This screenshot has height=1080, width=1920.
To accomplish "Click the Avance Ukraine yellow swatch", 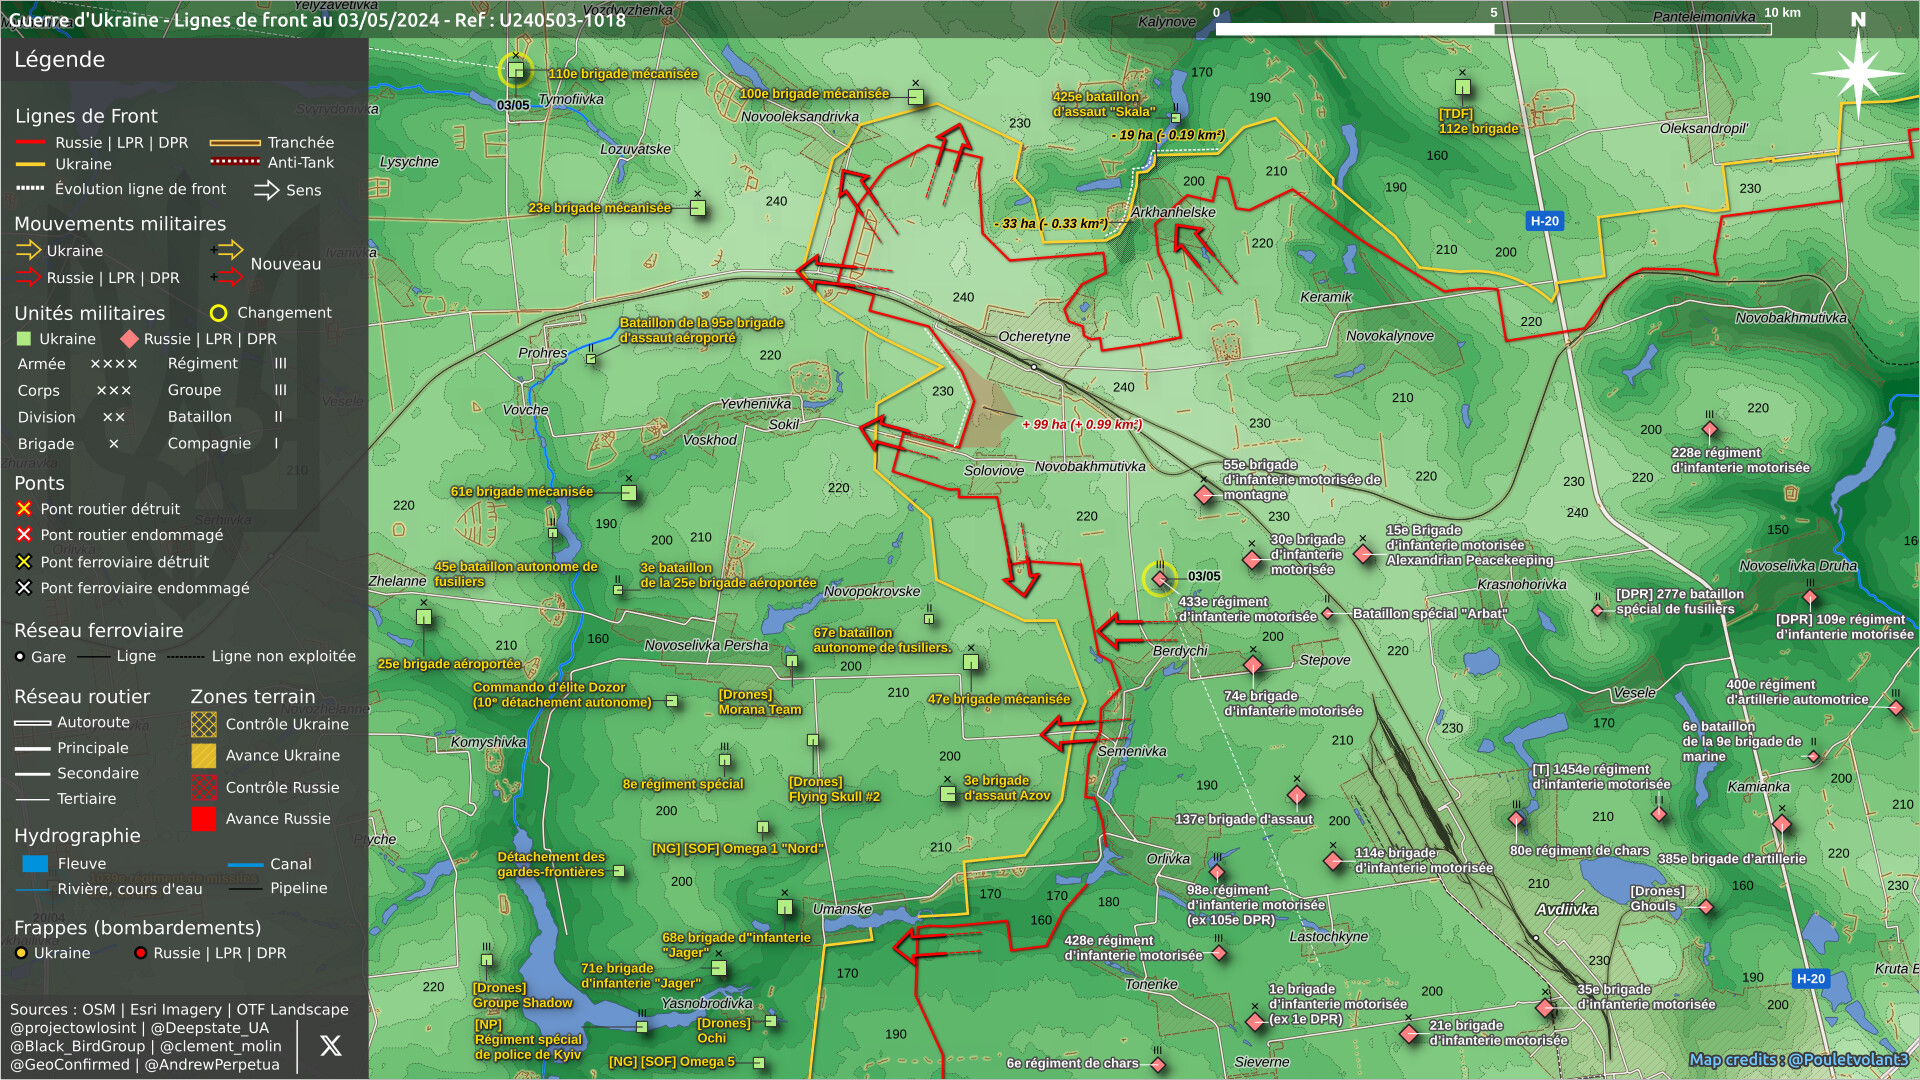I will (203, 756).
